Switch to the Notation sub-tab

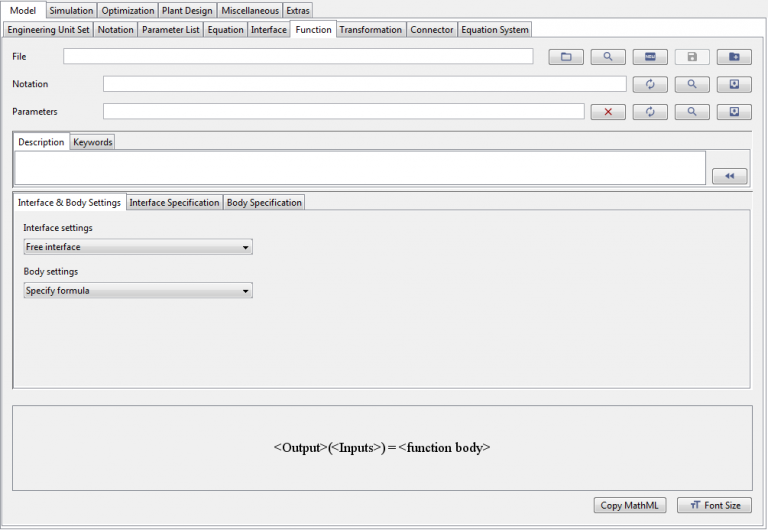coord(116,29)
